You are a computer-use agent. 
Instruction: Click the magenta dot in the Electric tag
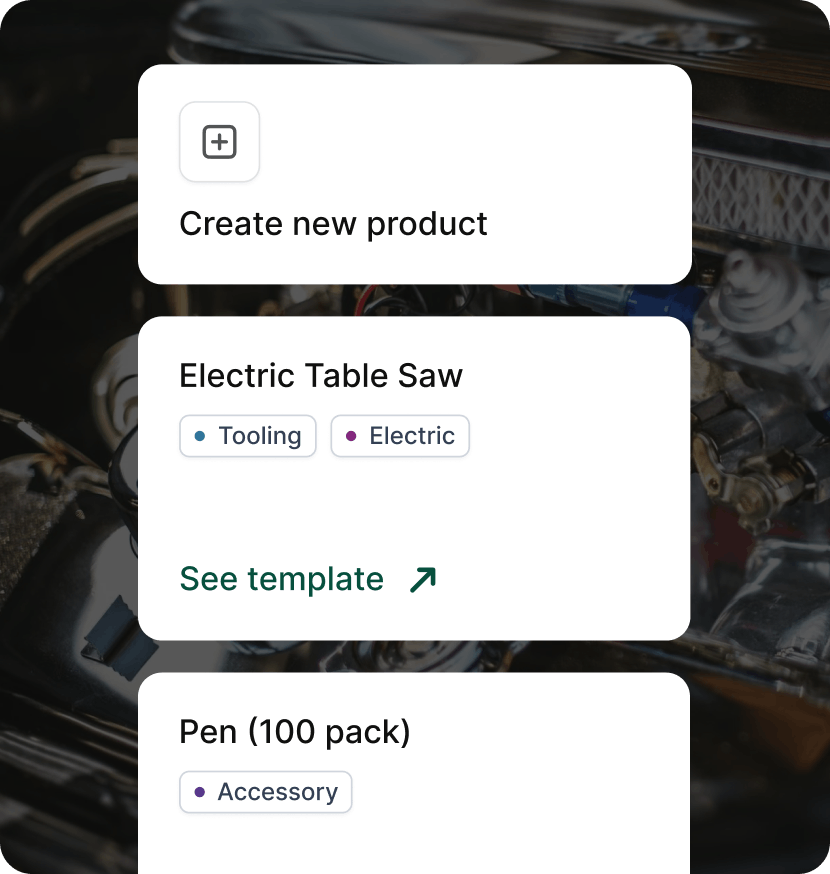[351, 436]
